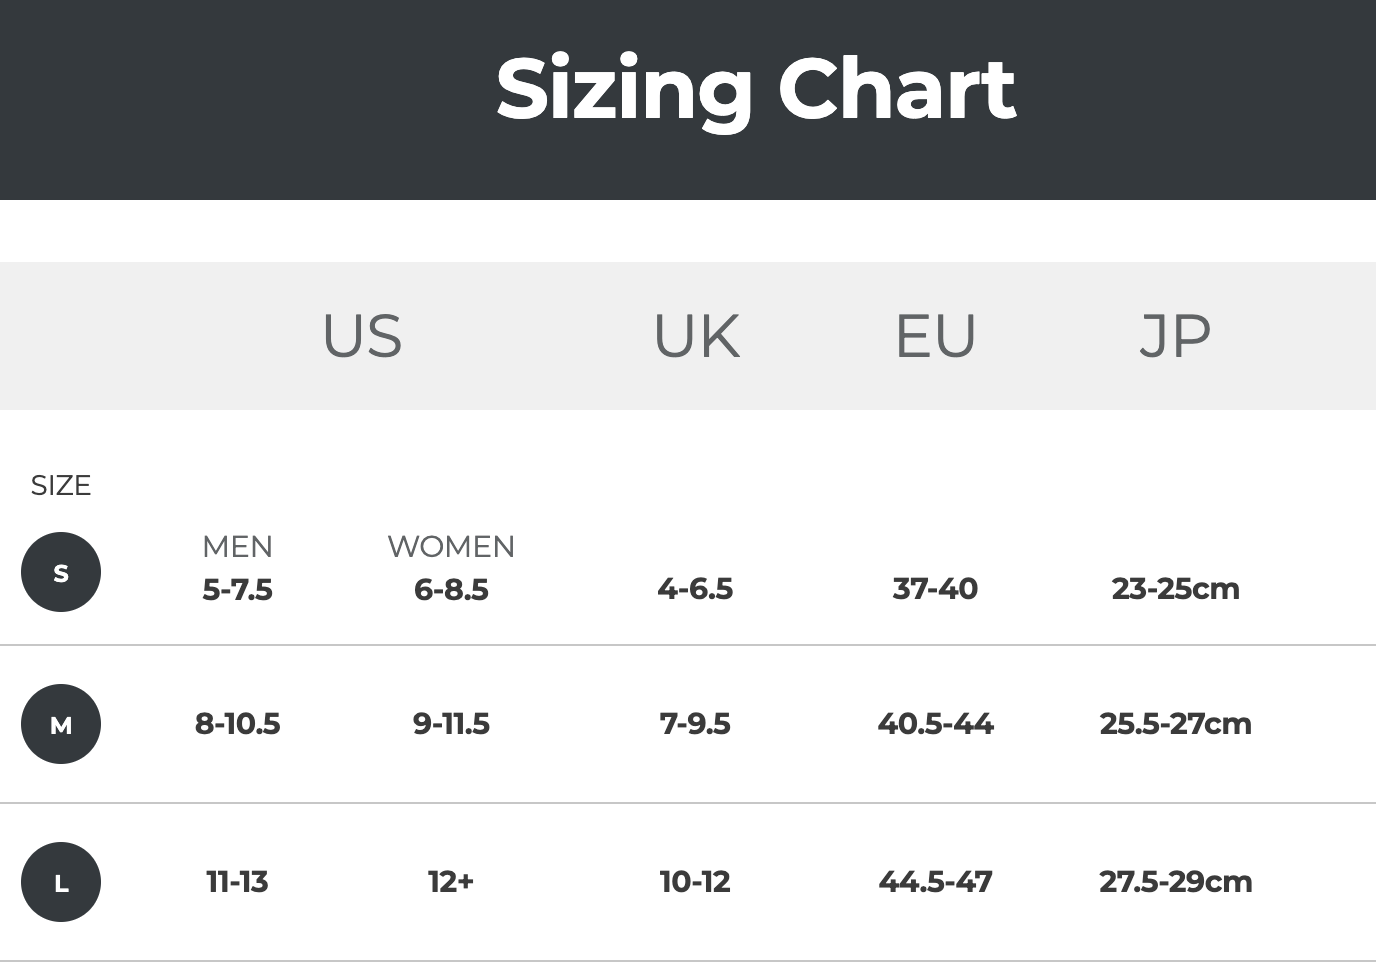Click the SIZE label
The image size is (1376, 964).
click(x=61, y=486)
